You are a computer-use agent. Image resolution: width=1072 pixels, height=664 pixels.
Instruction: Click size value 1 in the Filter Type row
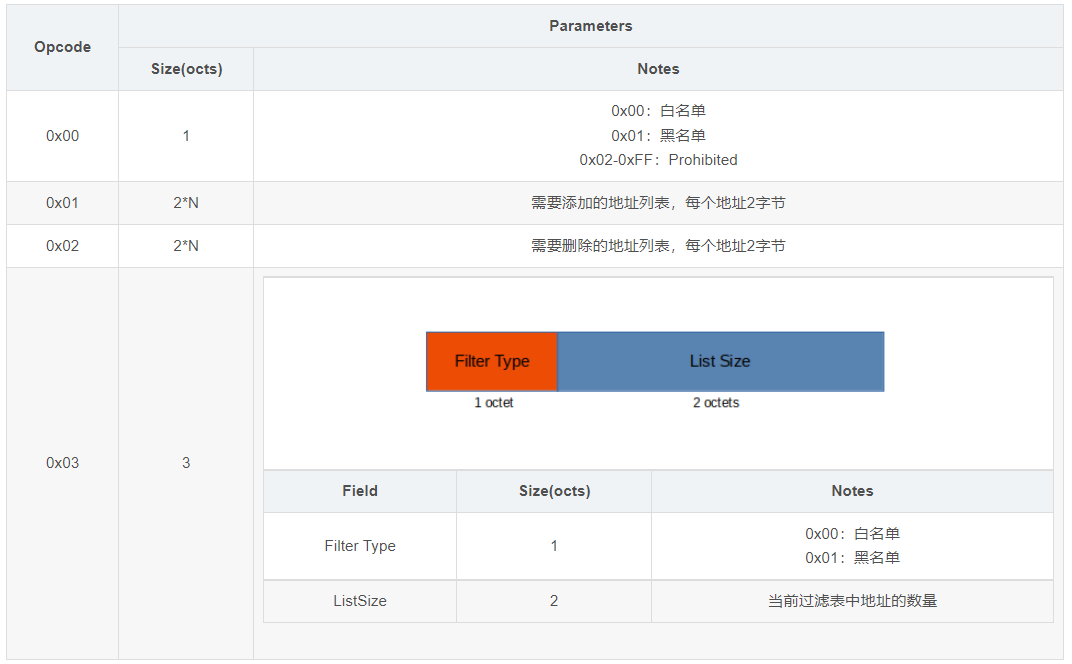coord(554,546)
